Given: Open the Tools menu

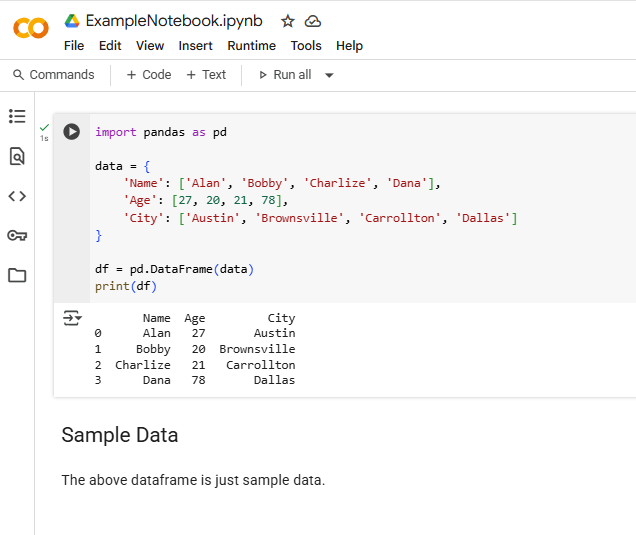Looking at the screenshot, I should click(x=306, y=46).
